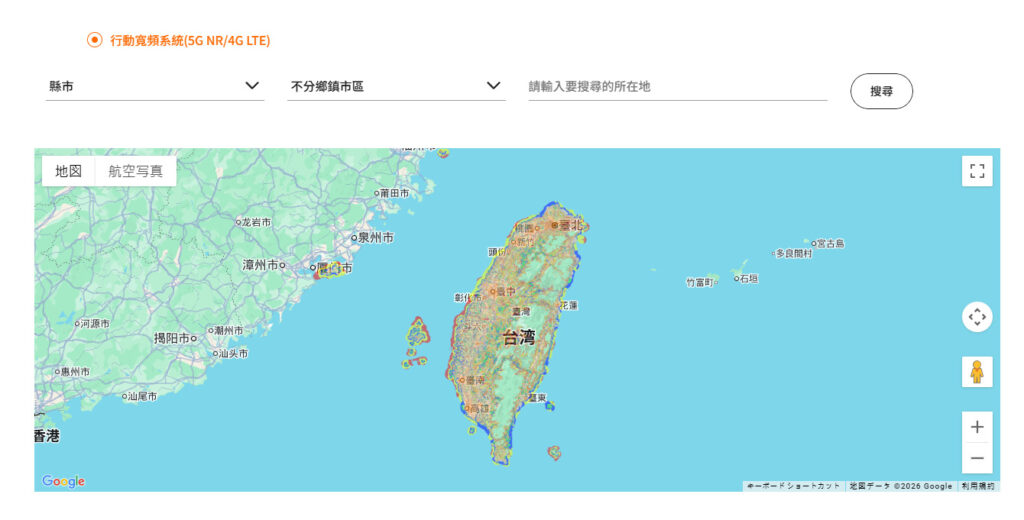Toggle fullscreen map view
The image size is (1024, 520).
point(977,171)
